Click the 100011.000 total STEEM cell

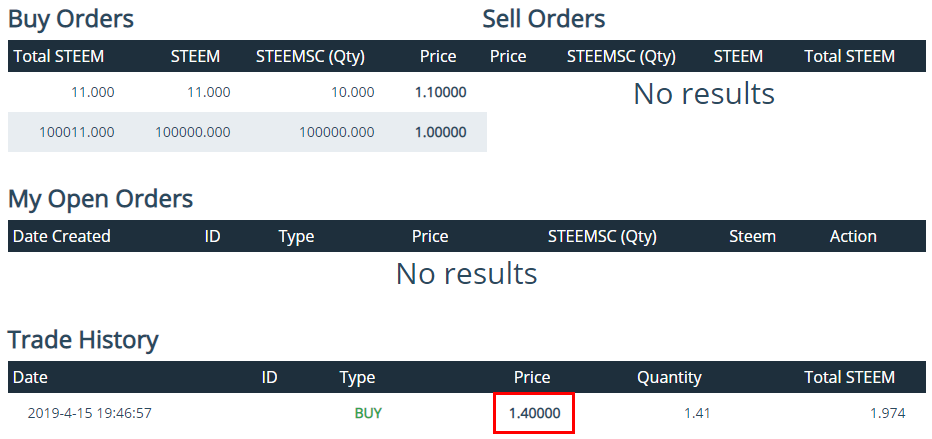coord(77,132)
